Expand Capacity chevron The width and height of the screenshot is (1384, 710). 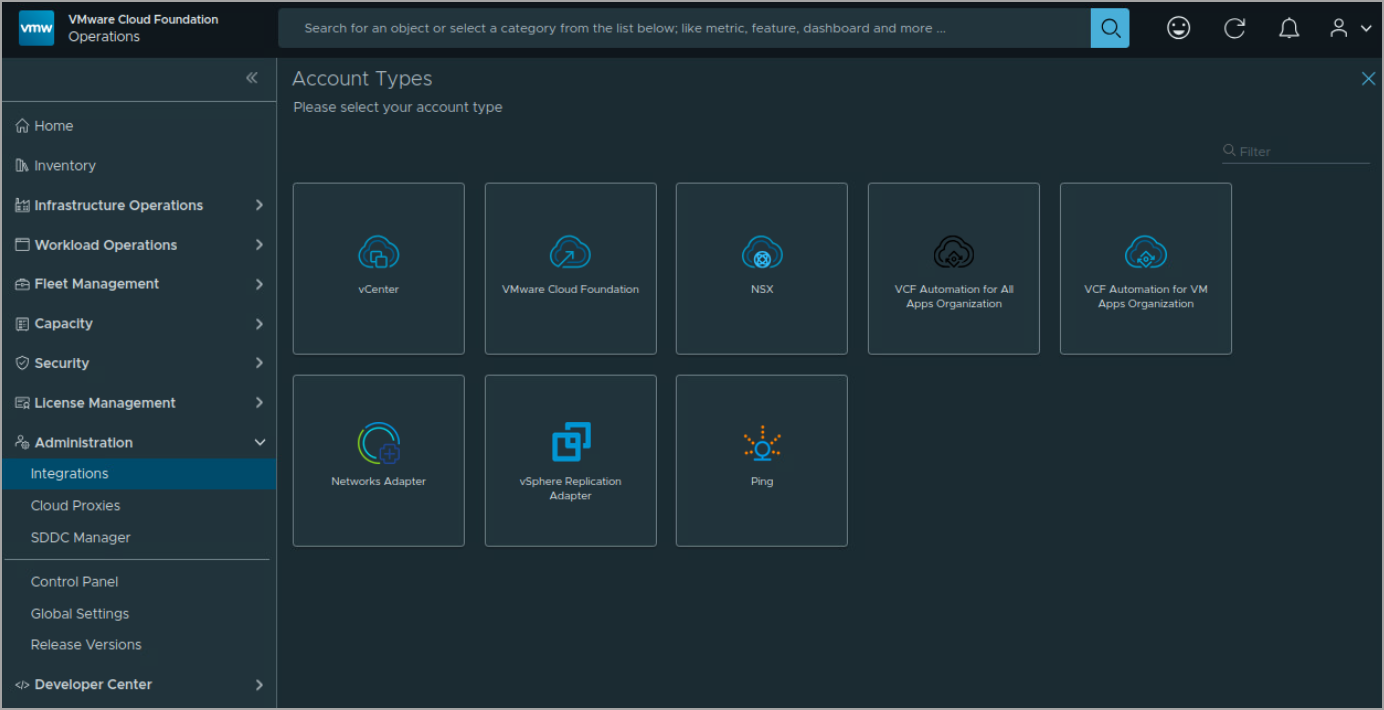tap(259, 324)
